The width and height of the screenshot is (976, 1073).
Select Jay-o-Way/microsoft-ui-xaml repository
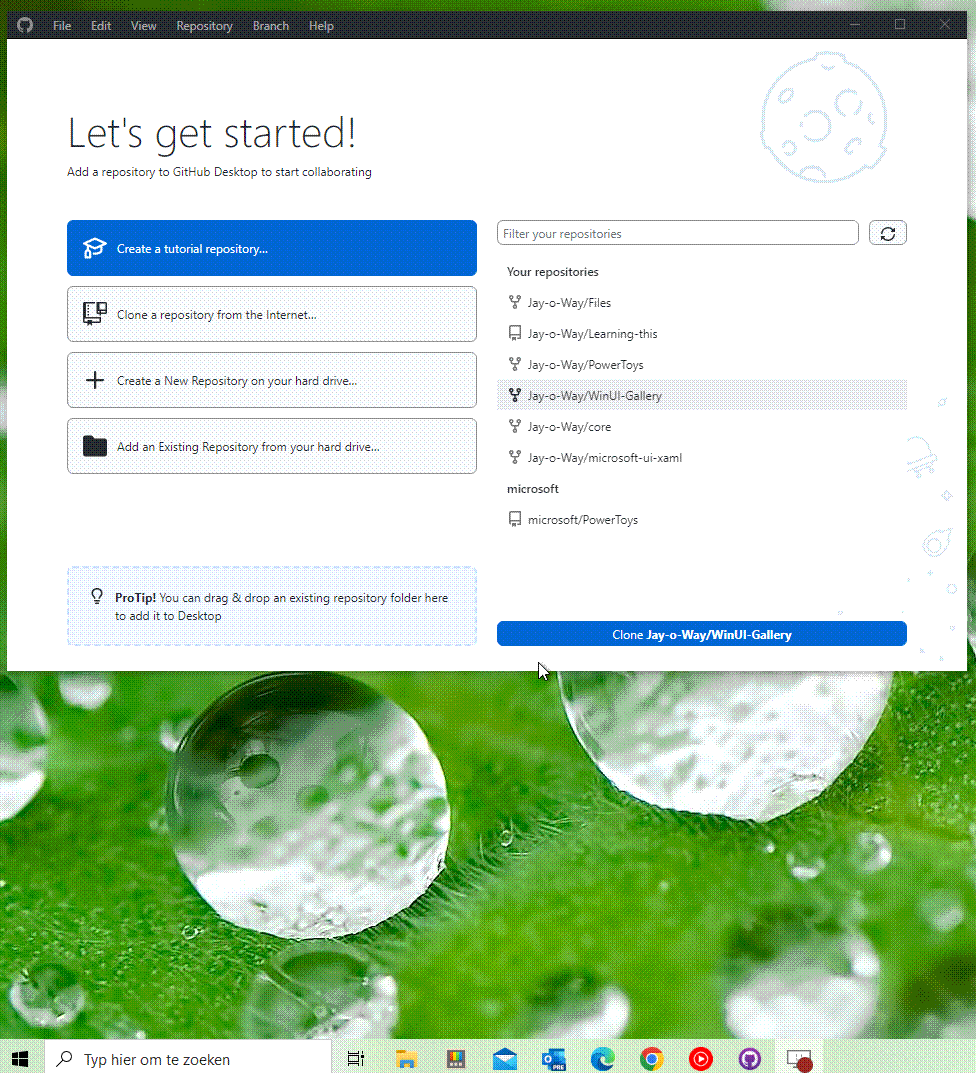(x=702, y=457)
